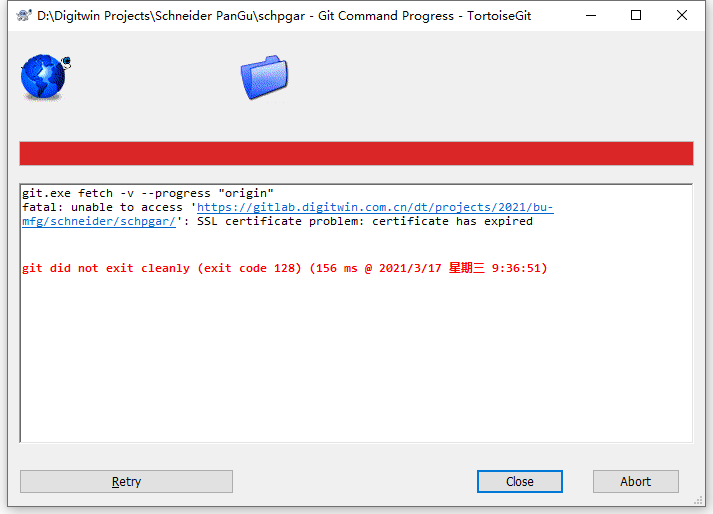Open the mfg/schneider/schpgar/ link portion
The width and height of the screenshot is (713, 514).
click(99, 221)
